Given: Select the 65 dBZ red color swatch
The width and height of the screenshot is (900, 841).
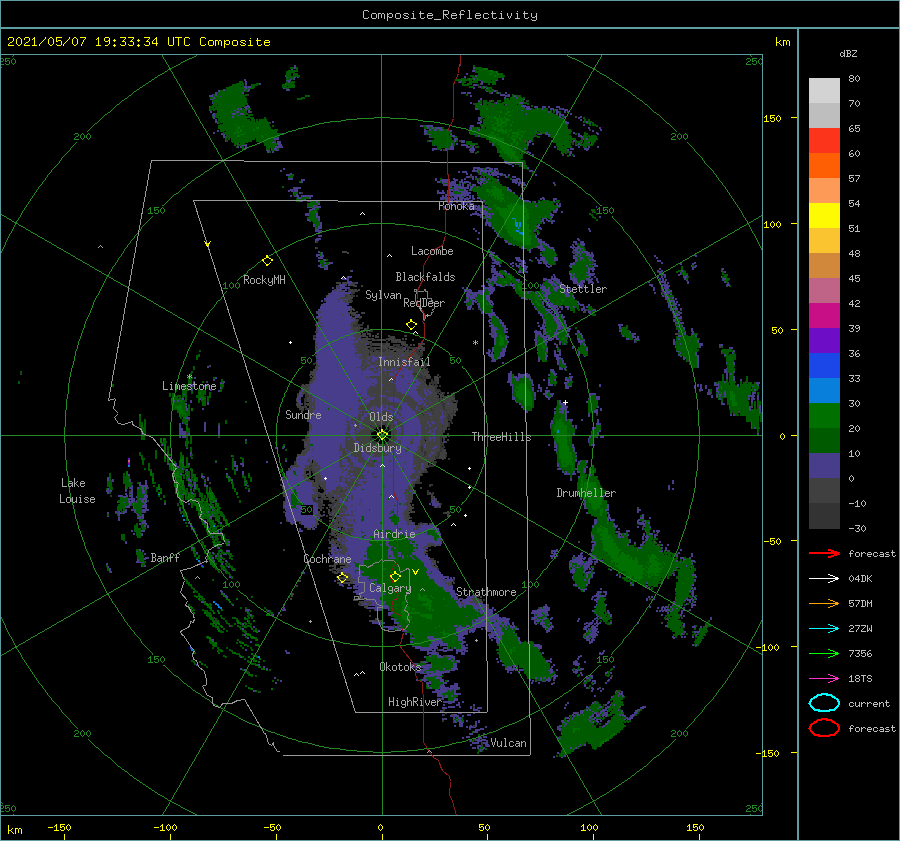Looking at the screenshot, I should click(x=824, y=140).
